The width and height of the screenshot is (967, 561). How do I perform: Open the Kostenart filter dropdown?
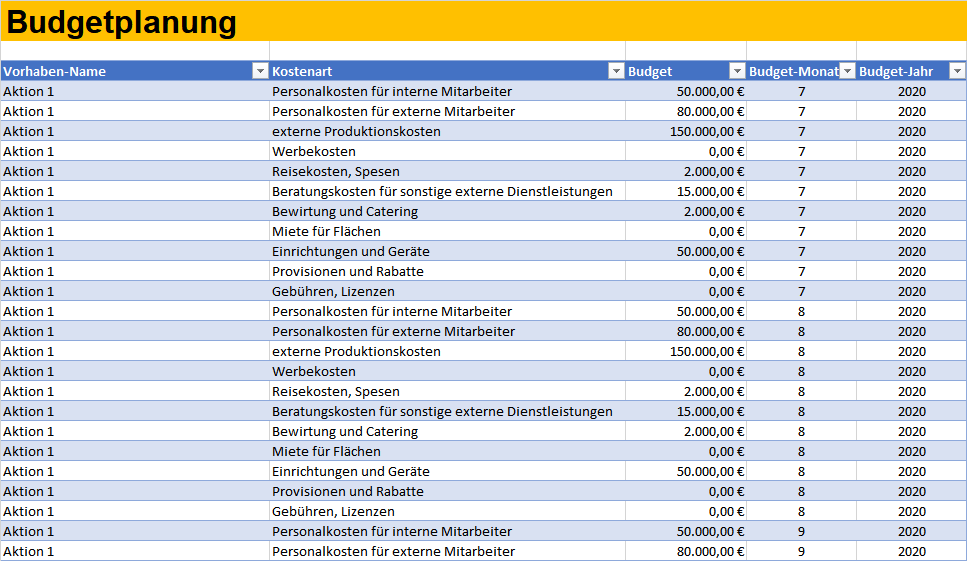[616, 72]
